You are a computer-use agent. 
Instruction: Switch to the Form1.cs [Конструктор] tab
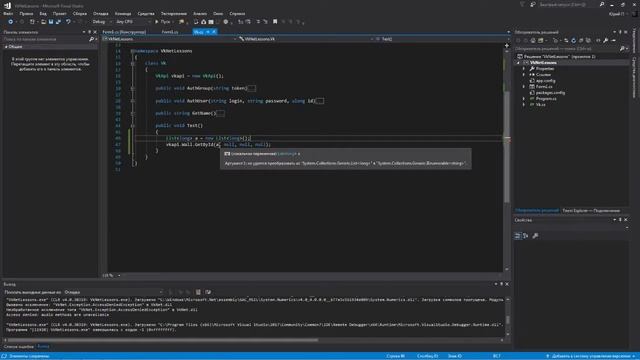pyautogui.click(x=124, y=32)
